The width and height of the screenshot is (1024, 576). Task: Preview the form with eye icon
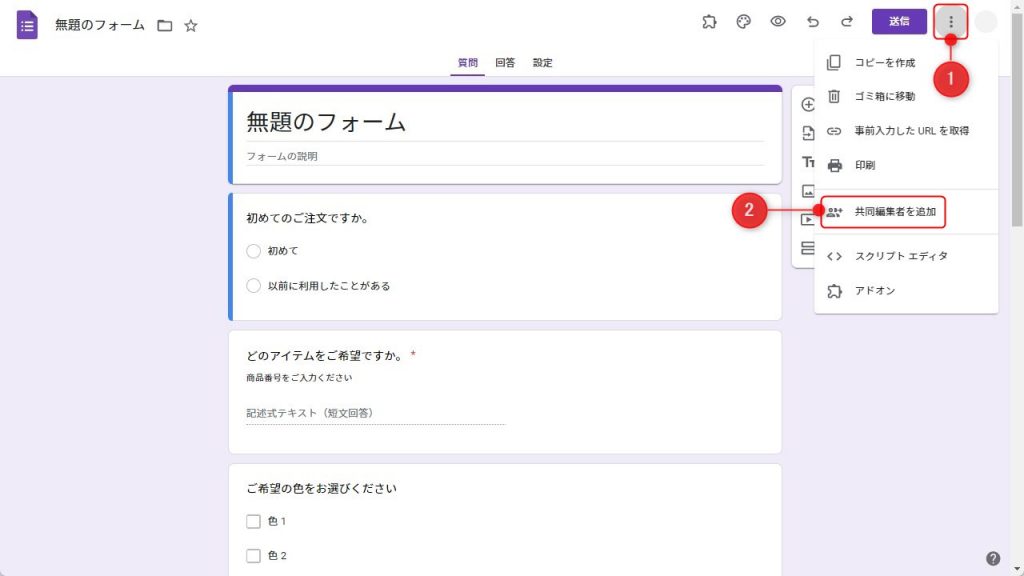pos(778,22)
